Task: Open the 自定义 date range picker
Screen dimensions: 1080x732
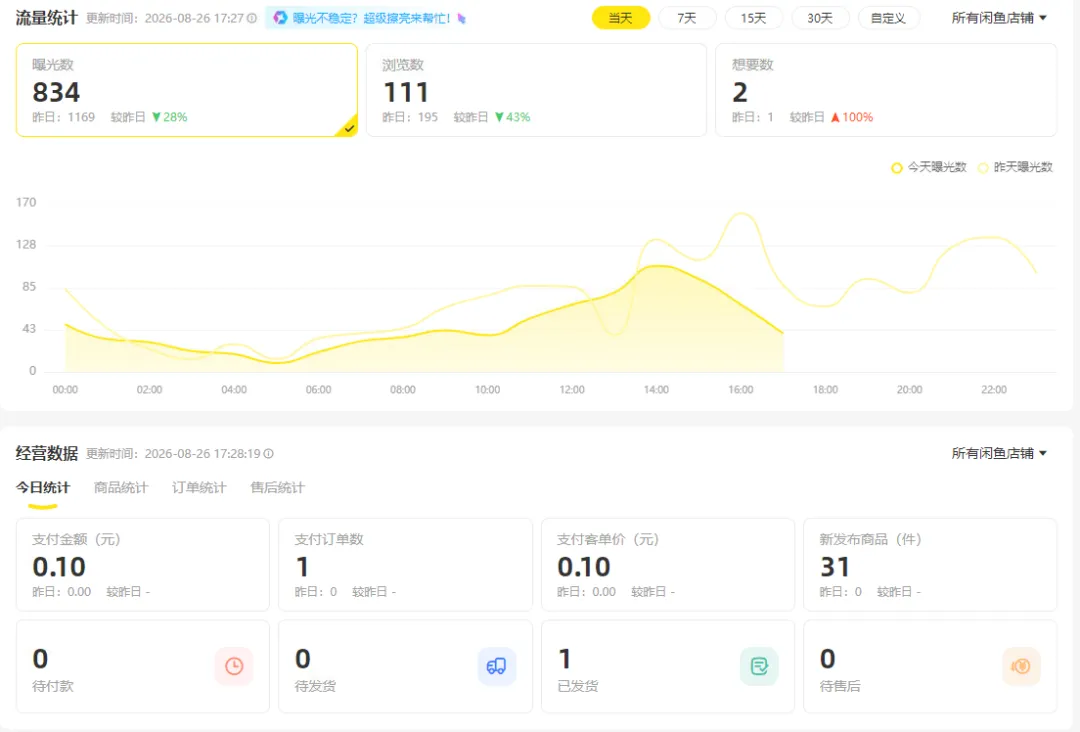Action: coord(889,18)
